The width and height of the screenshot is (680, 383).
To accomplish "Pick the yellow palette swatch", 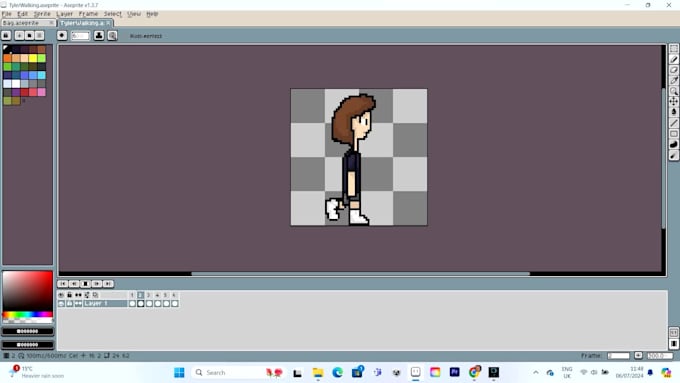I will pyautogui.click(x=33, y=58).
